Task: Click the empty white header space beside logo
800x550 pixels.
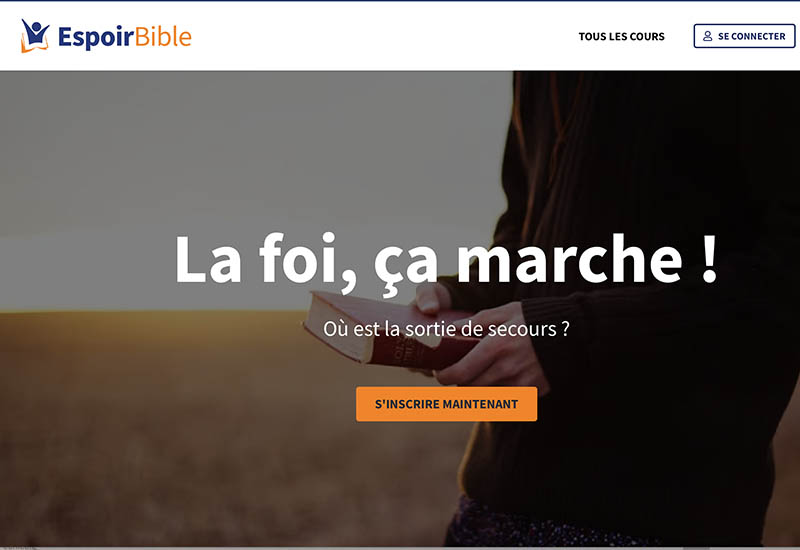Action: [x=383, y=36]
